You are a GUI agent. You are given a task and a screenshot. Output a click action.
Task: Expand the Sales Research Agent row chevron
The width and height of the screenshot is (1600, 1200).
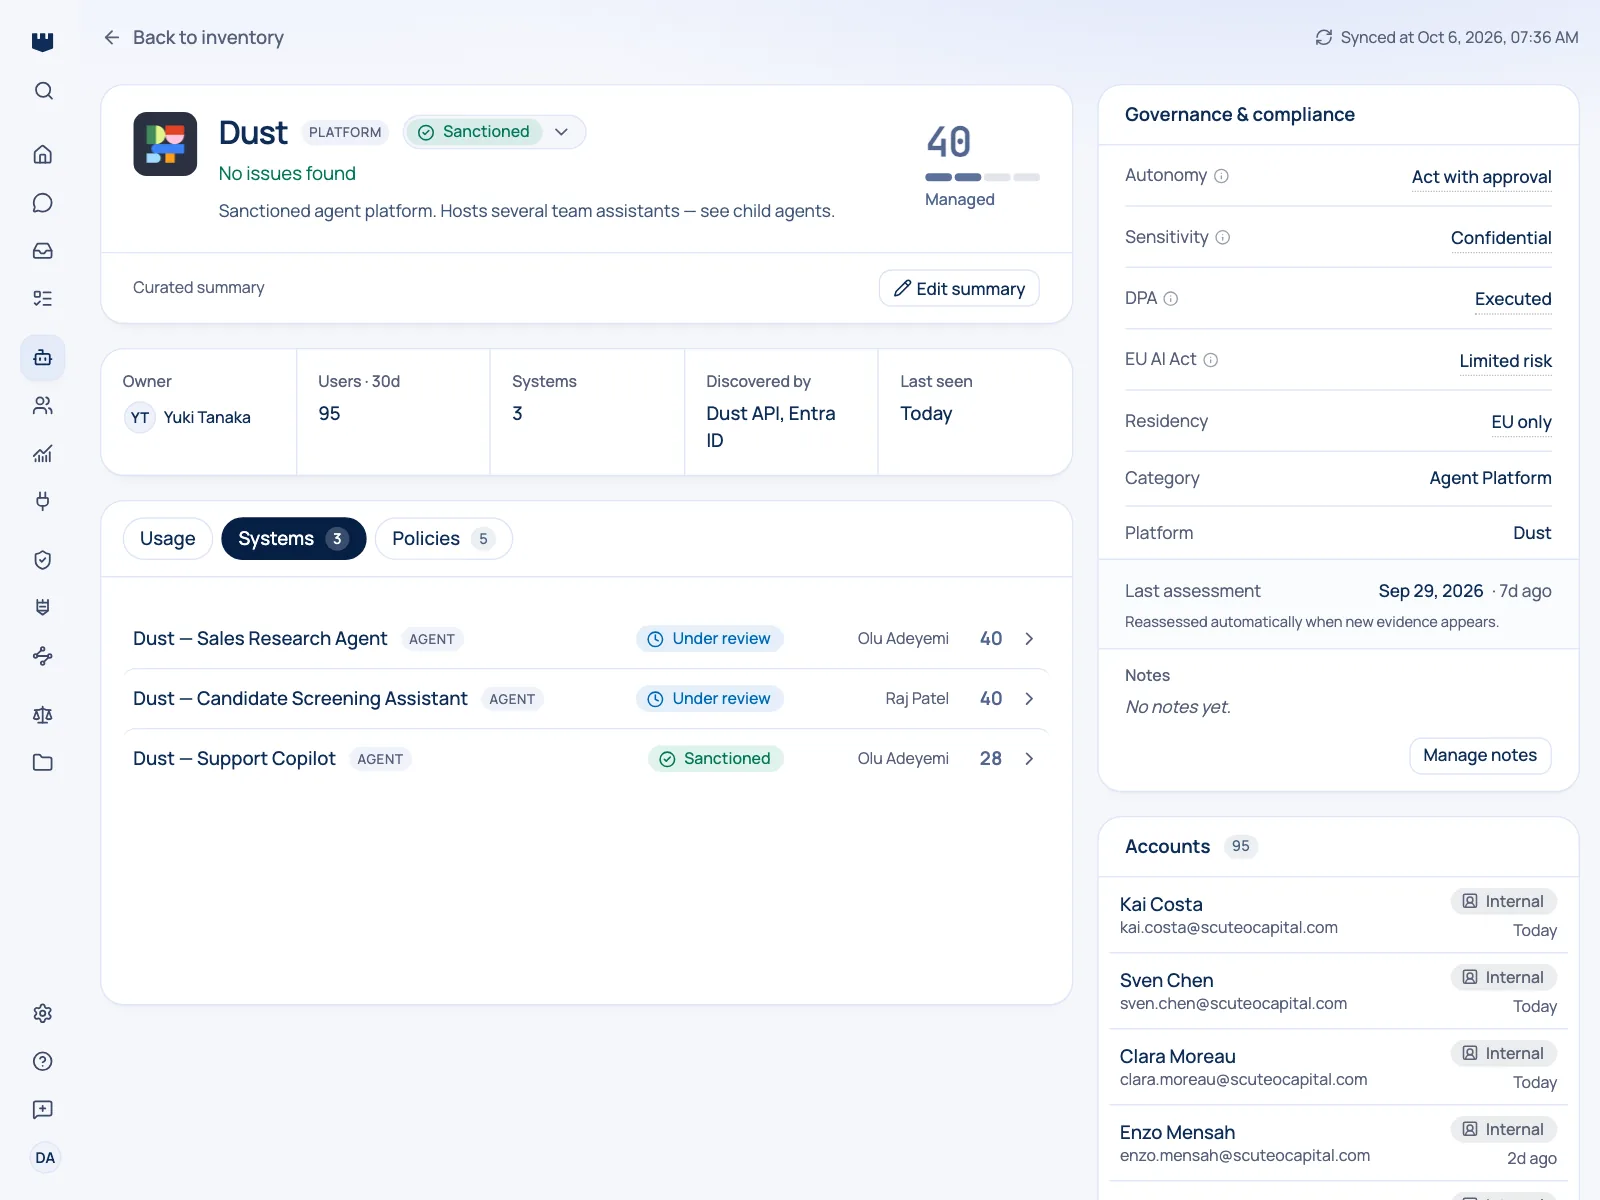[x=1029, y=639]
